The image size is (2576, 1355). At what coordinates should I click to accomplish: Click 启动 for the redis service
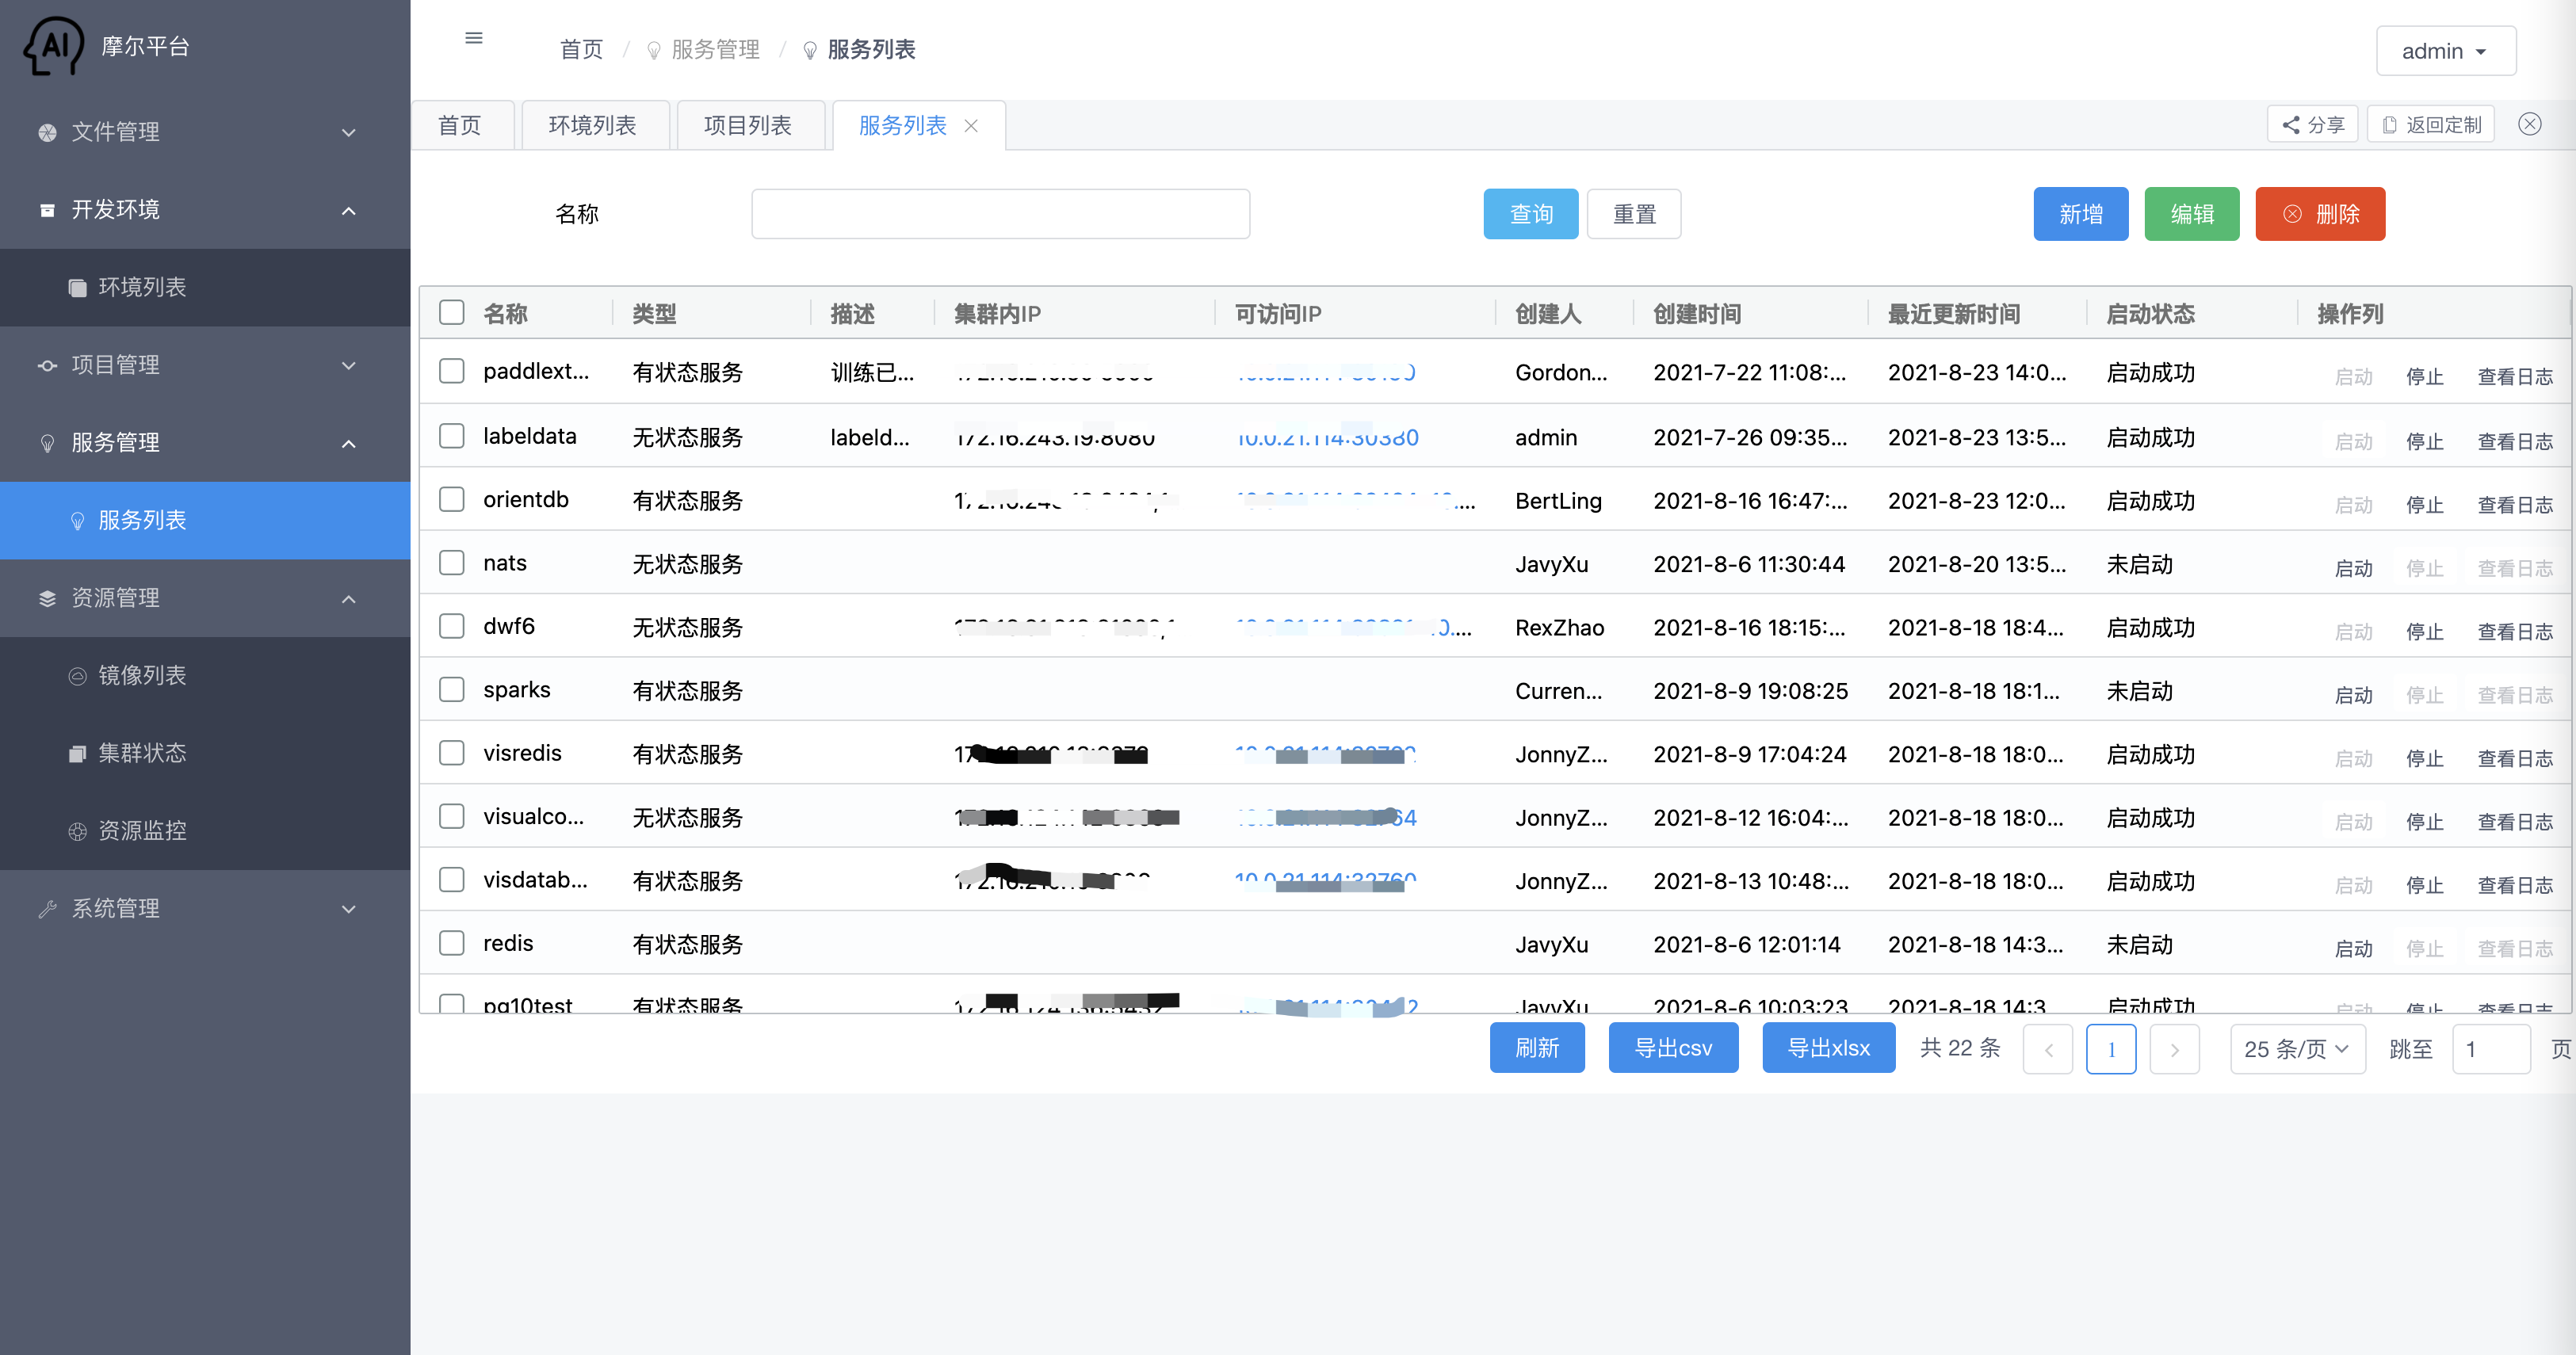pos(2353,948)
